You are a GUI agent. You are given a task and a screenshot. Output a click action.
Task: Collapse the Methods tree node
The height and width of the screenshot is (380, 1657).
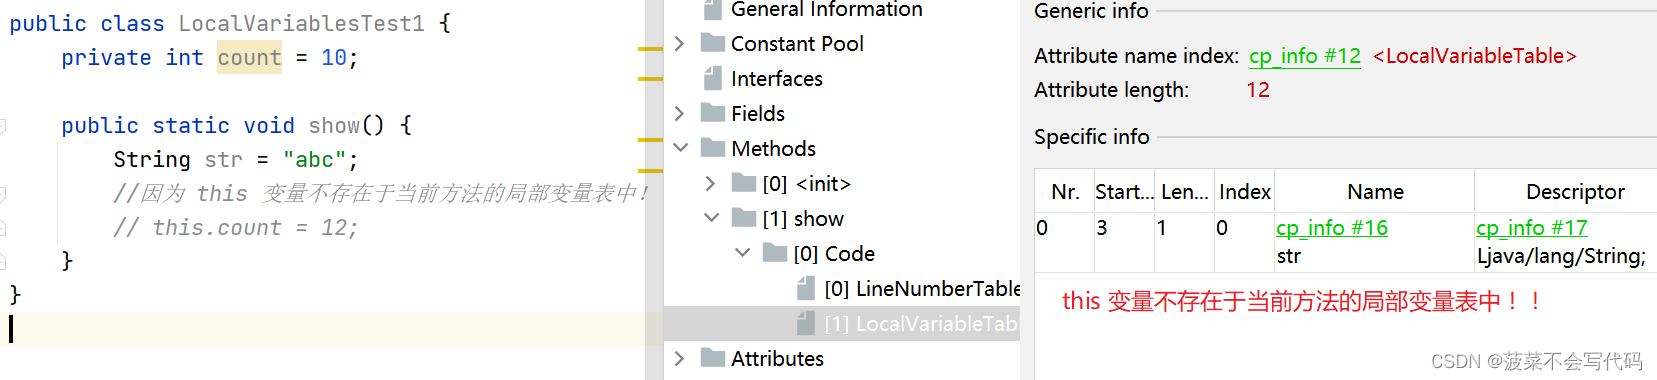[x=680, y=148]
